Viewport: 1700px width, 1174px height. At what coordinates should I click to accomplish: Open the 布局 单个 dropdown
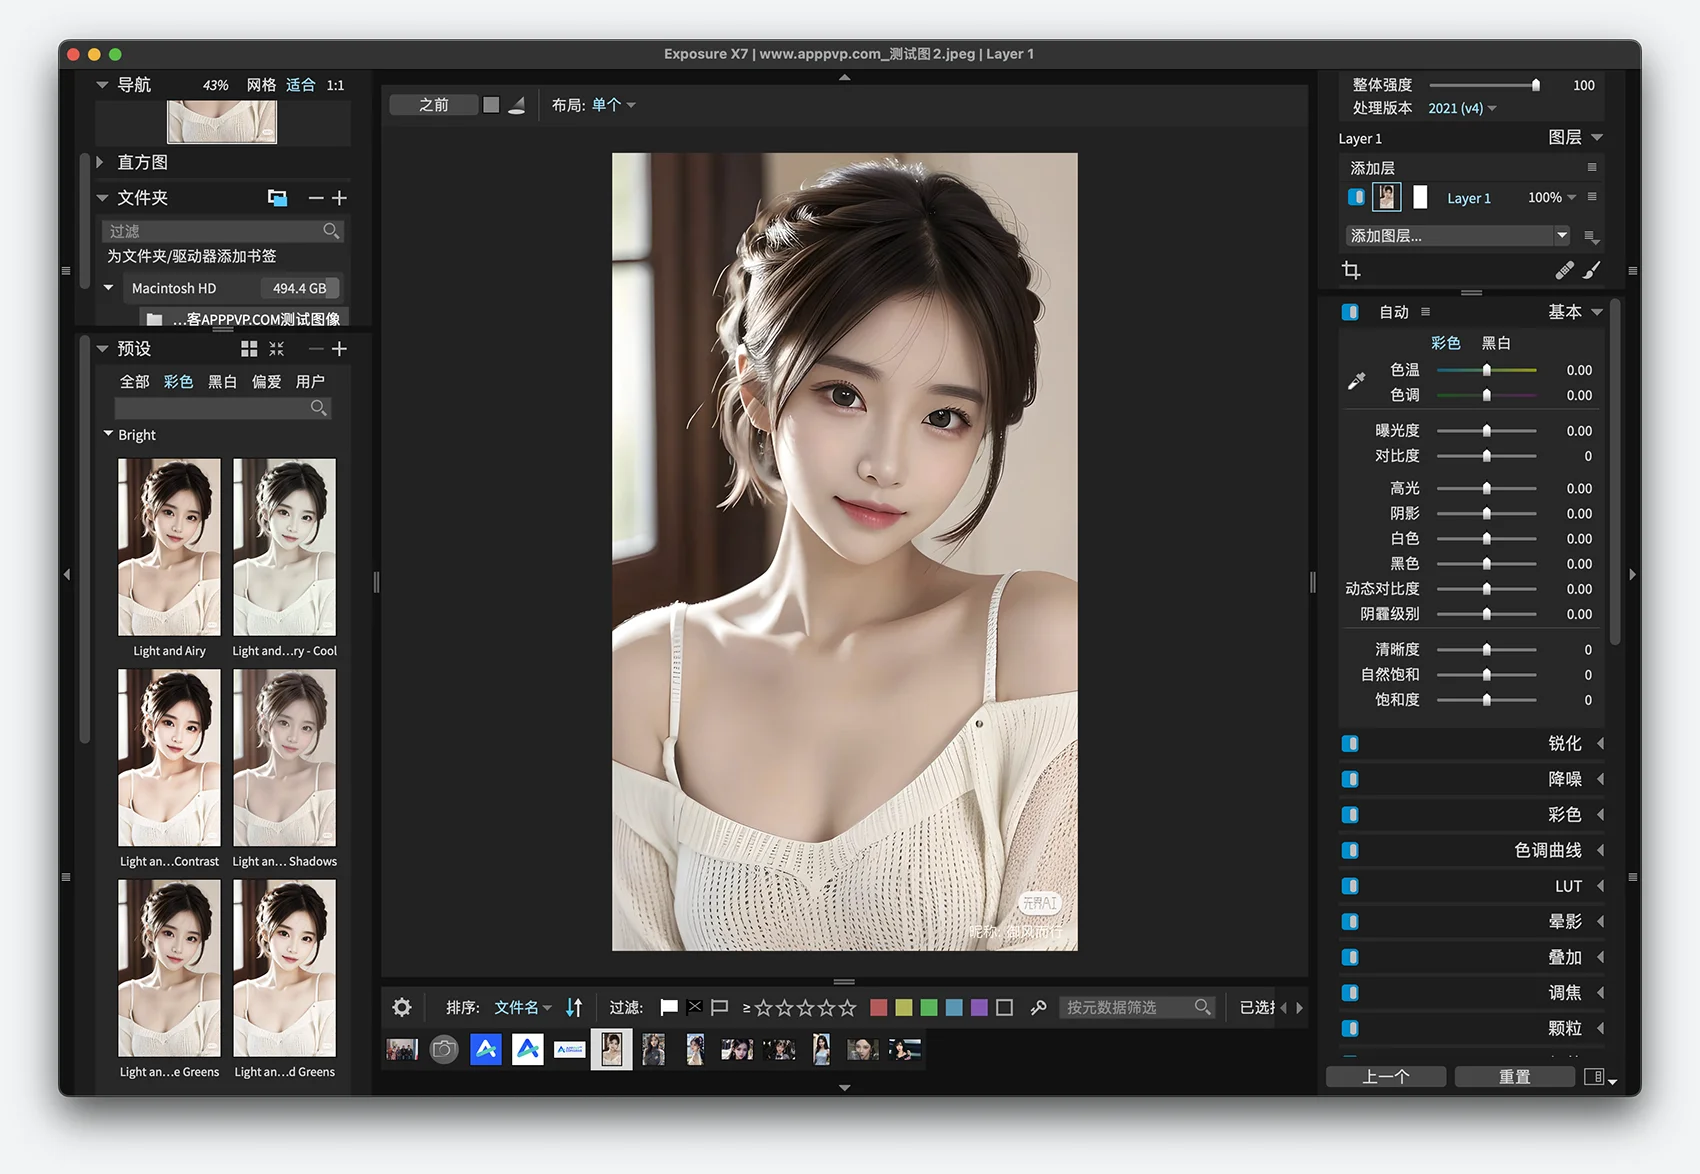tap(613, 105)
